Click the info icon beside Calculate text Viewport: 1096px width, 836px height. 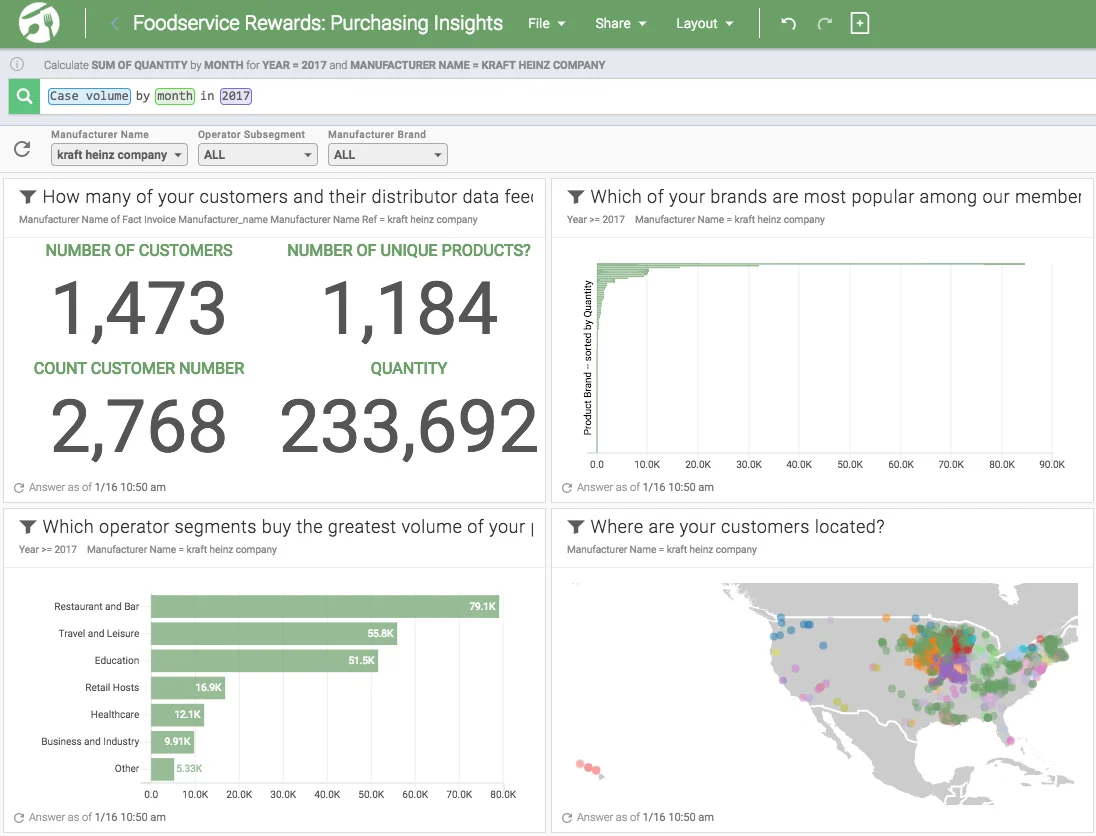(17, 64)
